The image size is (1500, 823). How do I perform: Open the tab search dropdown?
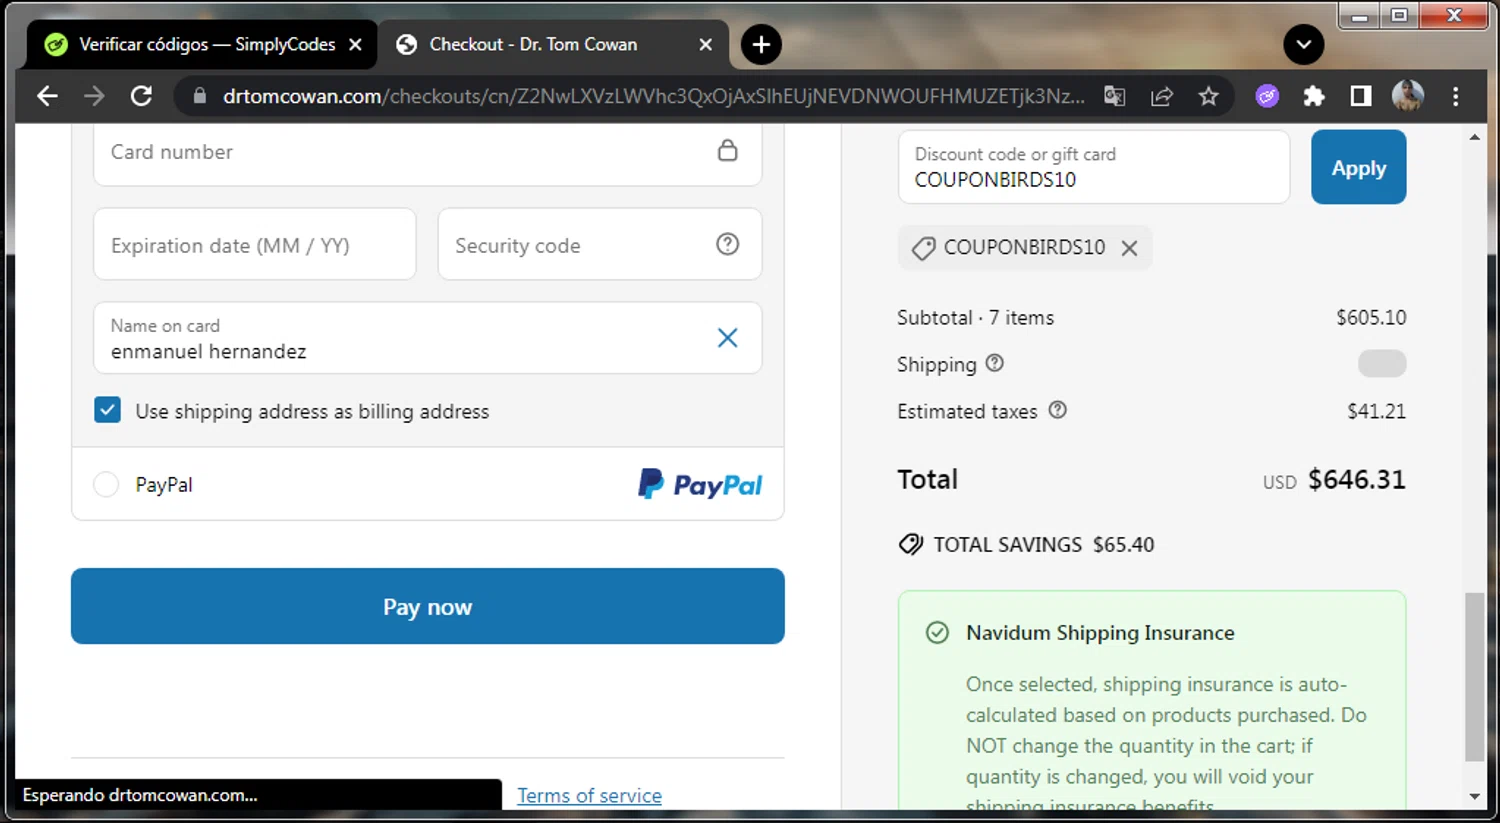tap(1303, 44)
